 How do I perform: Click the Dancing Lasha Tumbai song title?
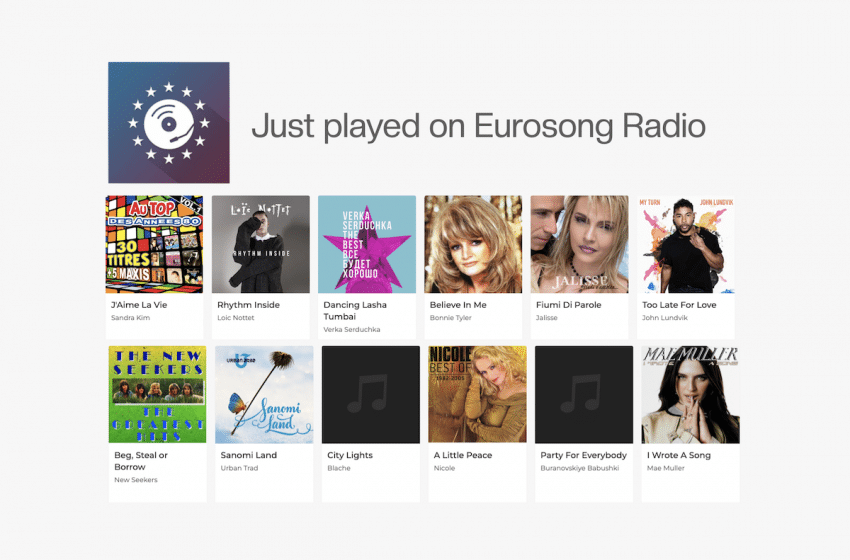click(x=355, y=311)
